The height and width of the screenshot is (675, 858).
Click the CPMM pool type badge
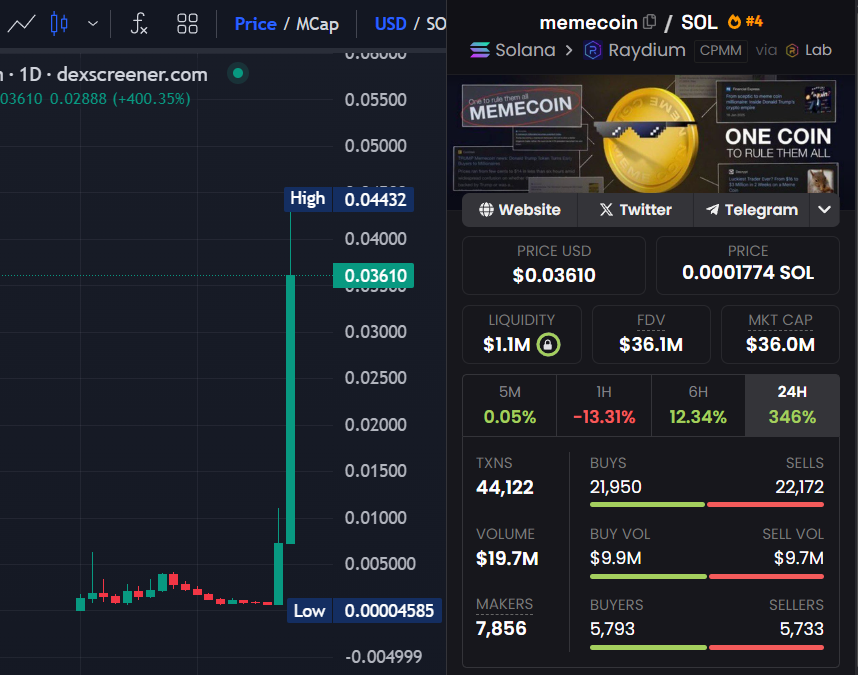721,50
